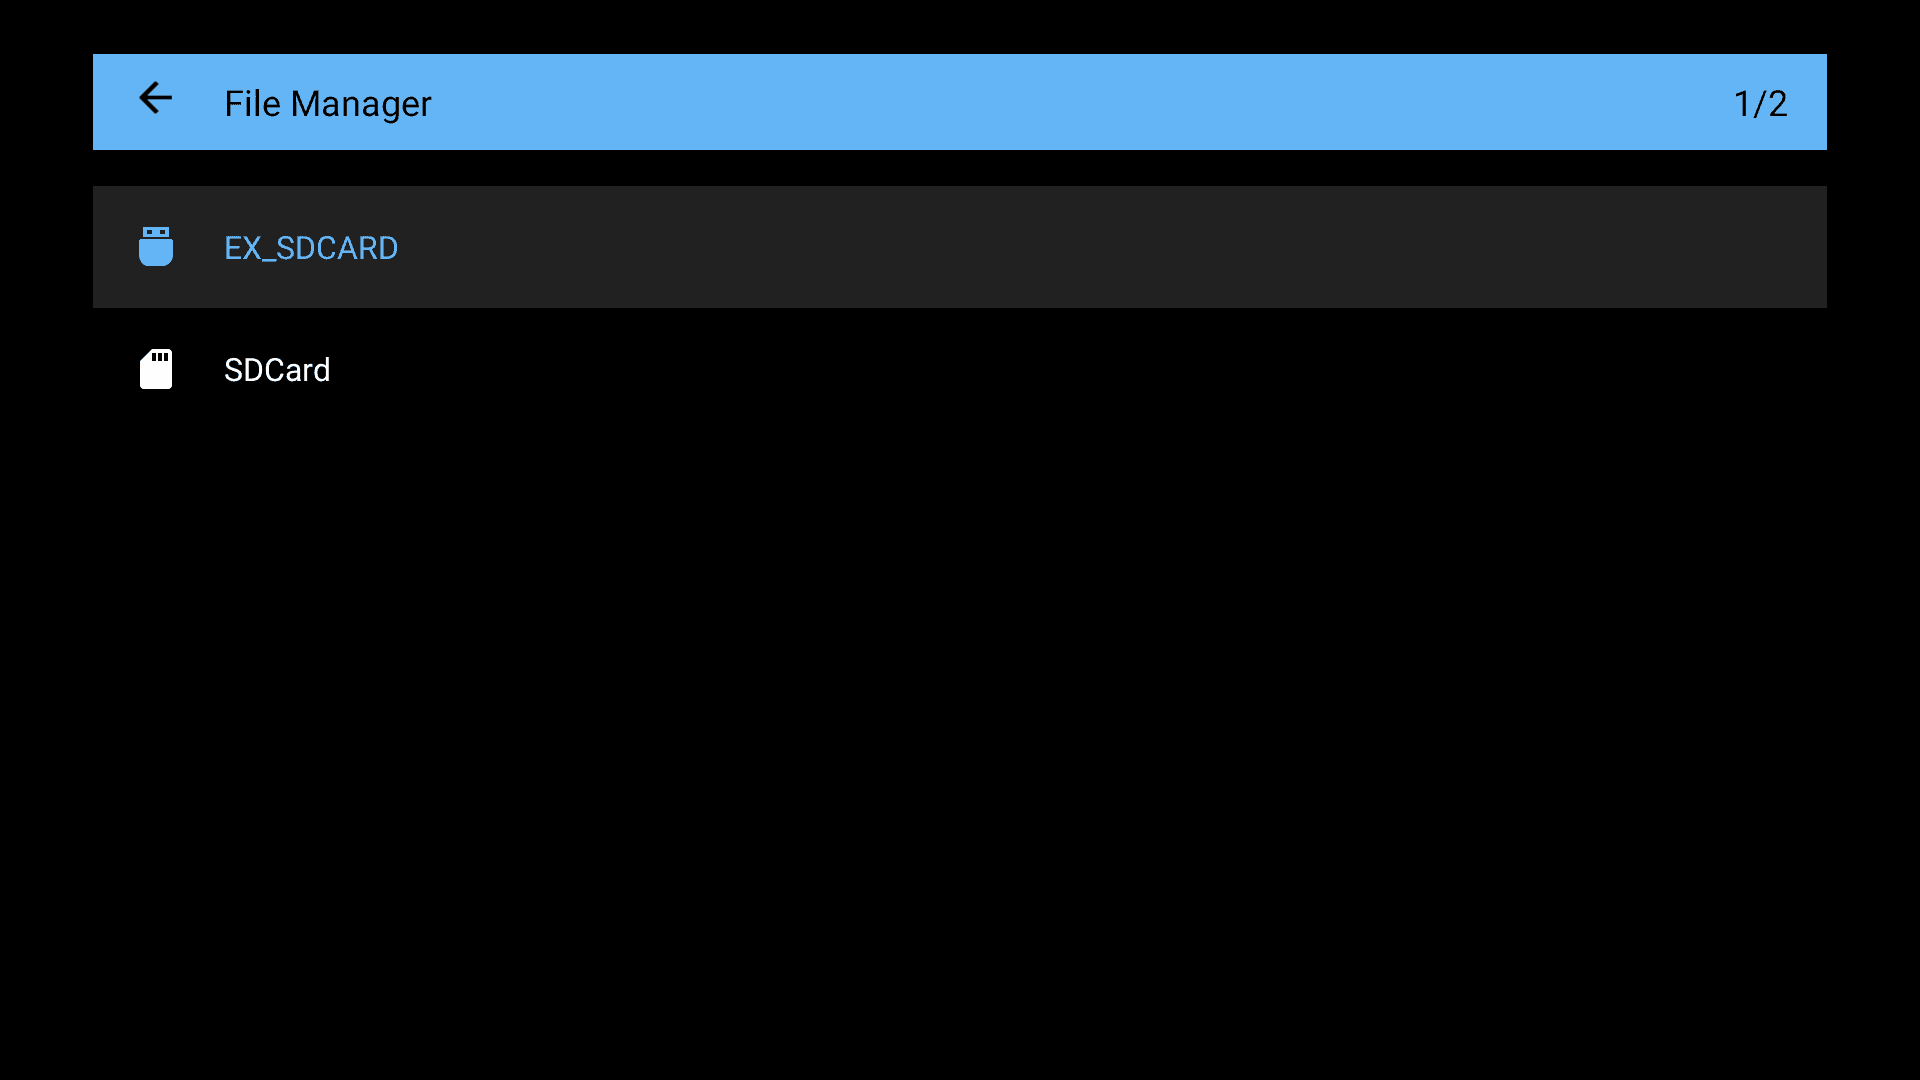Return to previous screen via arrow icon
1920x1080 pixels.
click(x=155, y=98)
